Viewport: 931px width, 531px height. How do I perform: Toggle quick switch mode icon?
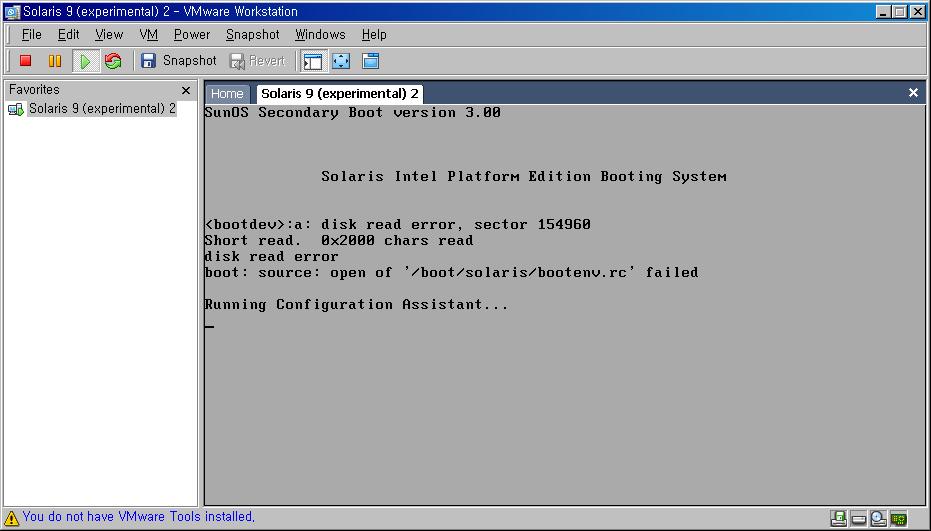pos(370,61)
